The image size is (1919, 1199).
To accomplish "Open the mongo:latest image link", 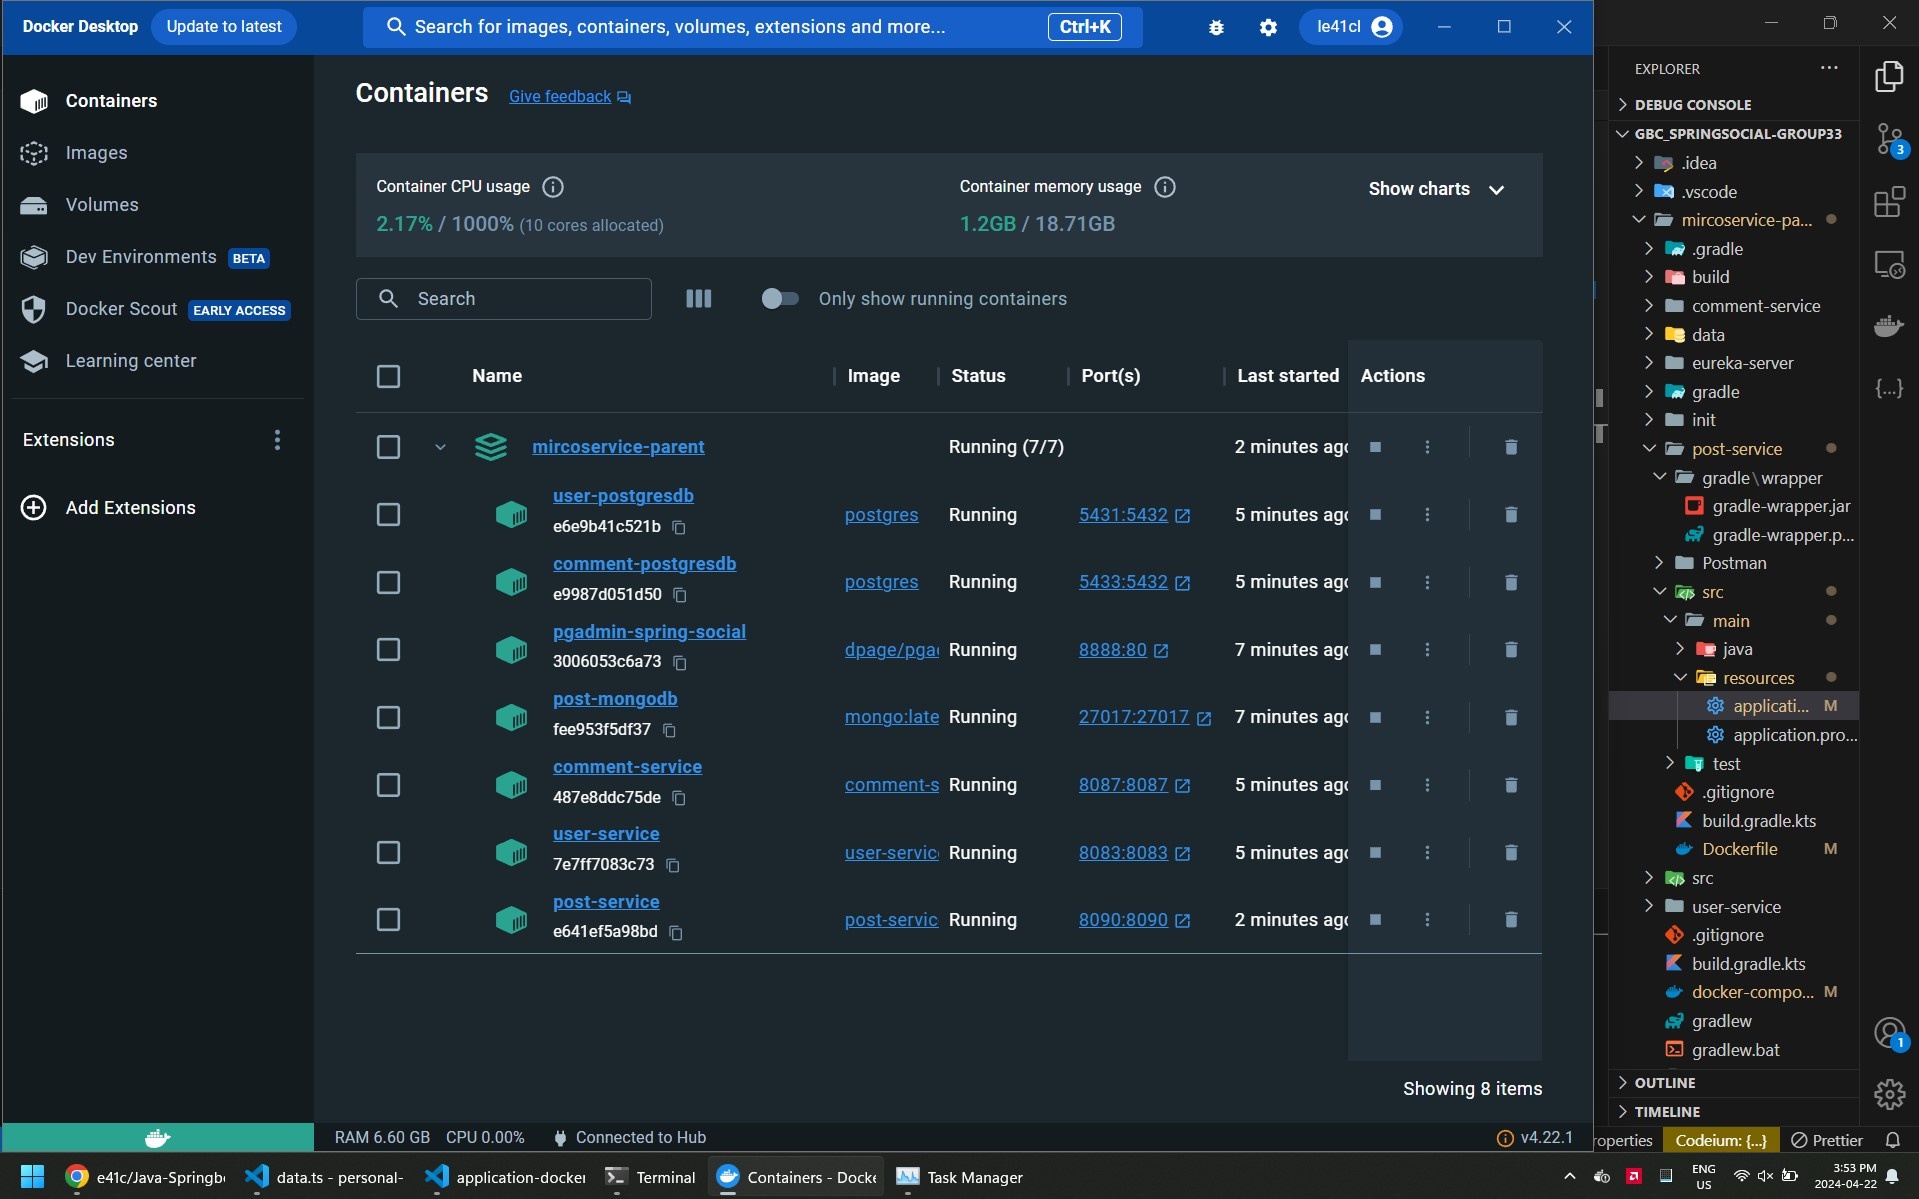I will [891, 717].
